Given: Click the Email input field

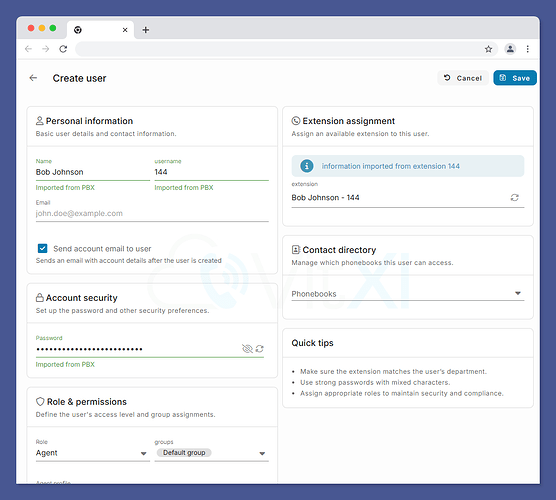Looking at the screenshot, I should pos(152,213).
